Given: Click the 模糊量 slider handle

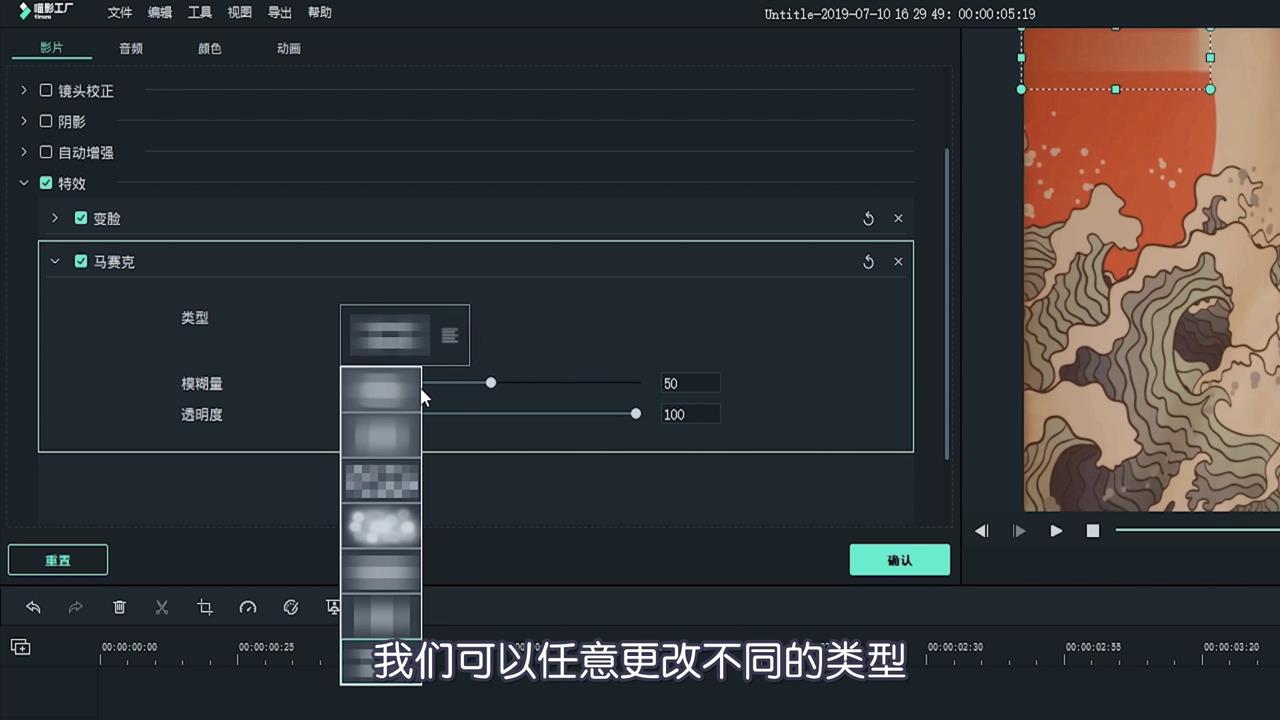Looking at the screenshot, I should (491, 383).
